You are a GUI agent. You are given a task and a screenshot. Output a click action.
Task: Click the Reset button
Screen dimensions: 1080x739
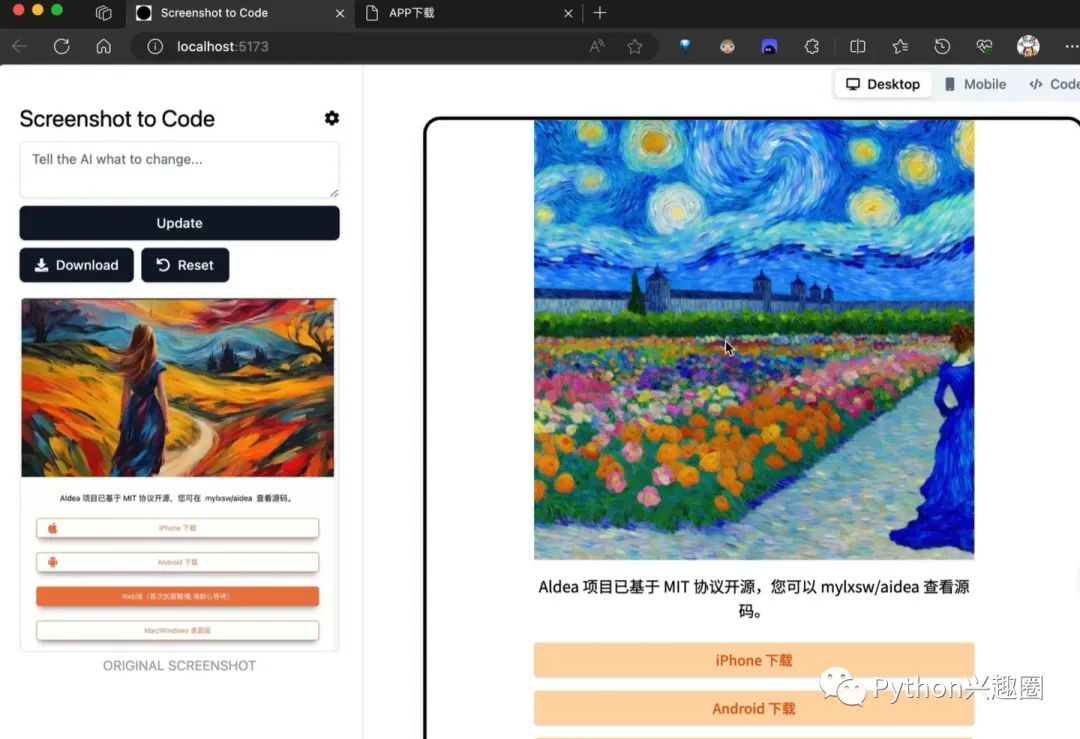click(x=185, y=265)
